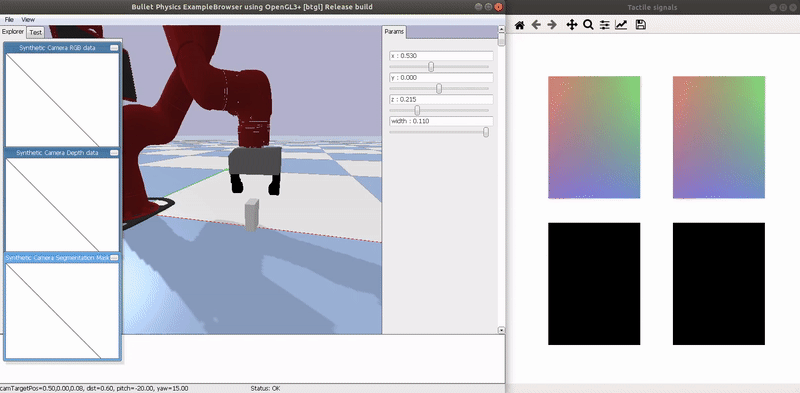Select the Pan axes cross-arrow tool
800x393 pixels.
tap(571, 24)
